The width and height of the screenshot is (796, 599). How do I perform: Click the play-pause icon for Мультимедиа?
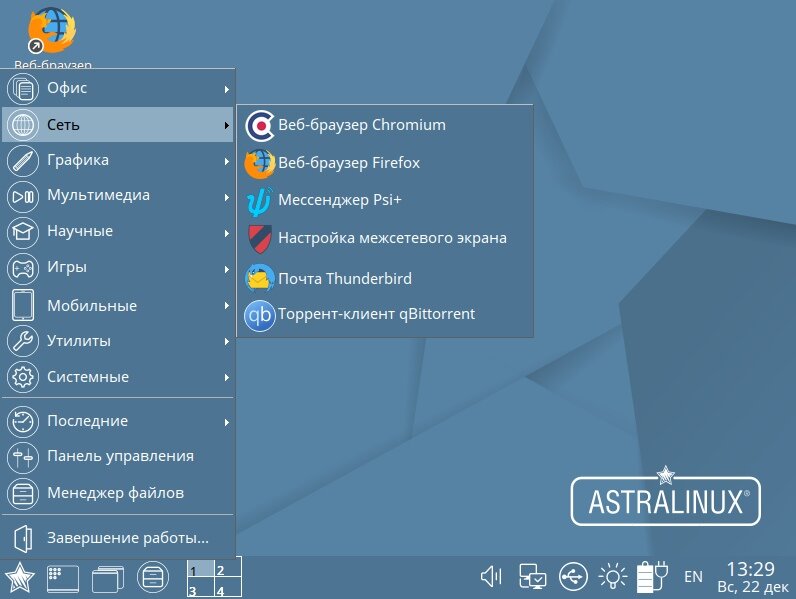click(x=23, y=196)
